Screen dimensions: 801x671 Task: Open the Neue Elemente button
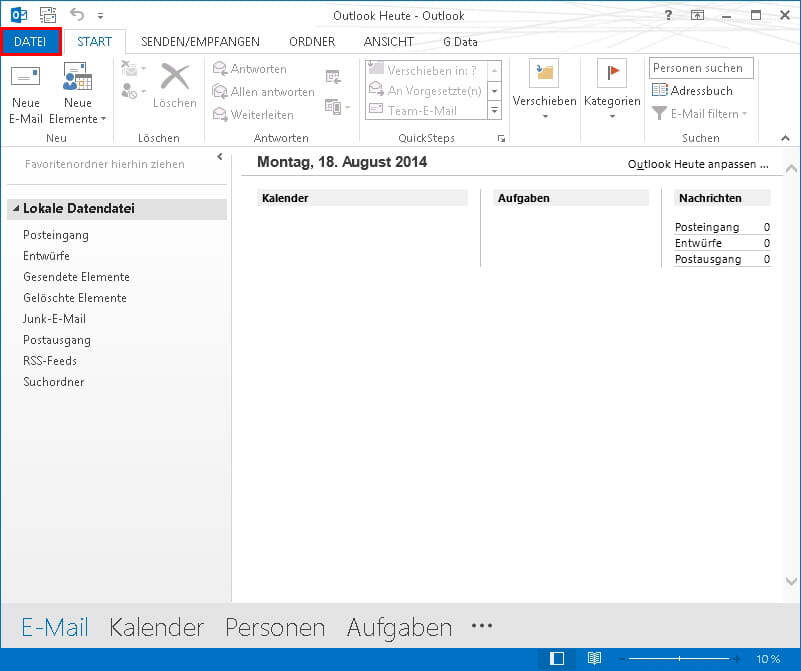point(78,93)
